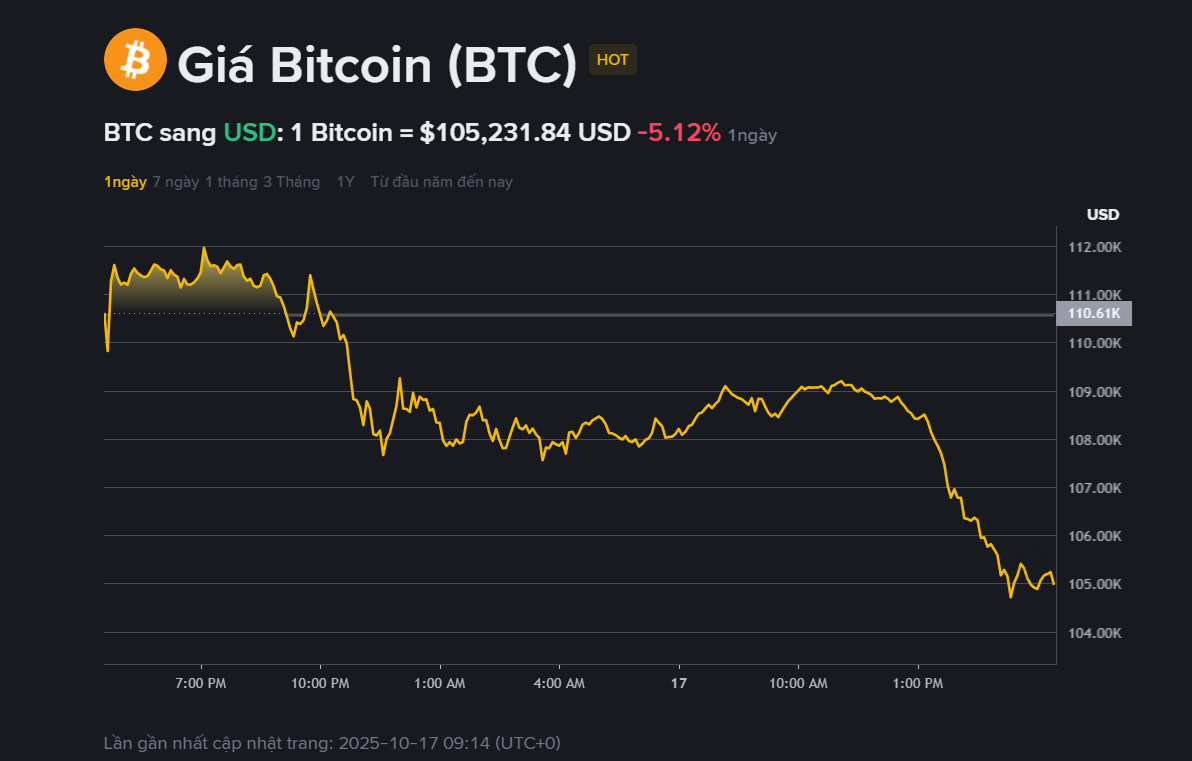The height and width of the screenshot is (761, 1192).
Task: Click the -5.12% price change value
Action: point(679,132)
